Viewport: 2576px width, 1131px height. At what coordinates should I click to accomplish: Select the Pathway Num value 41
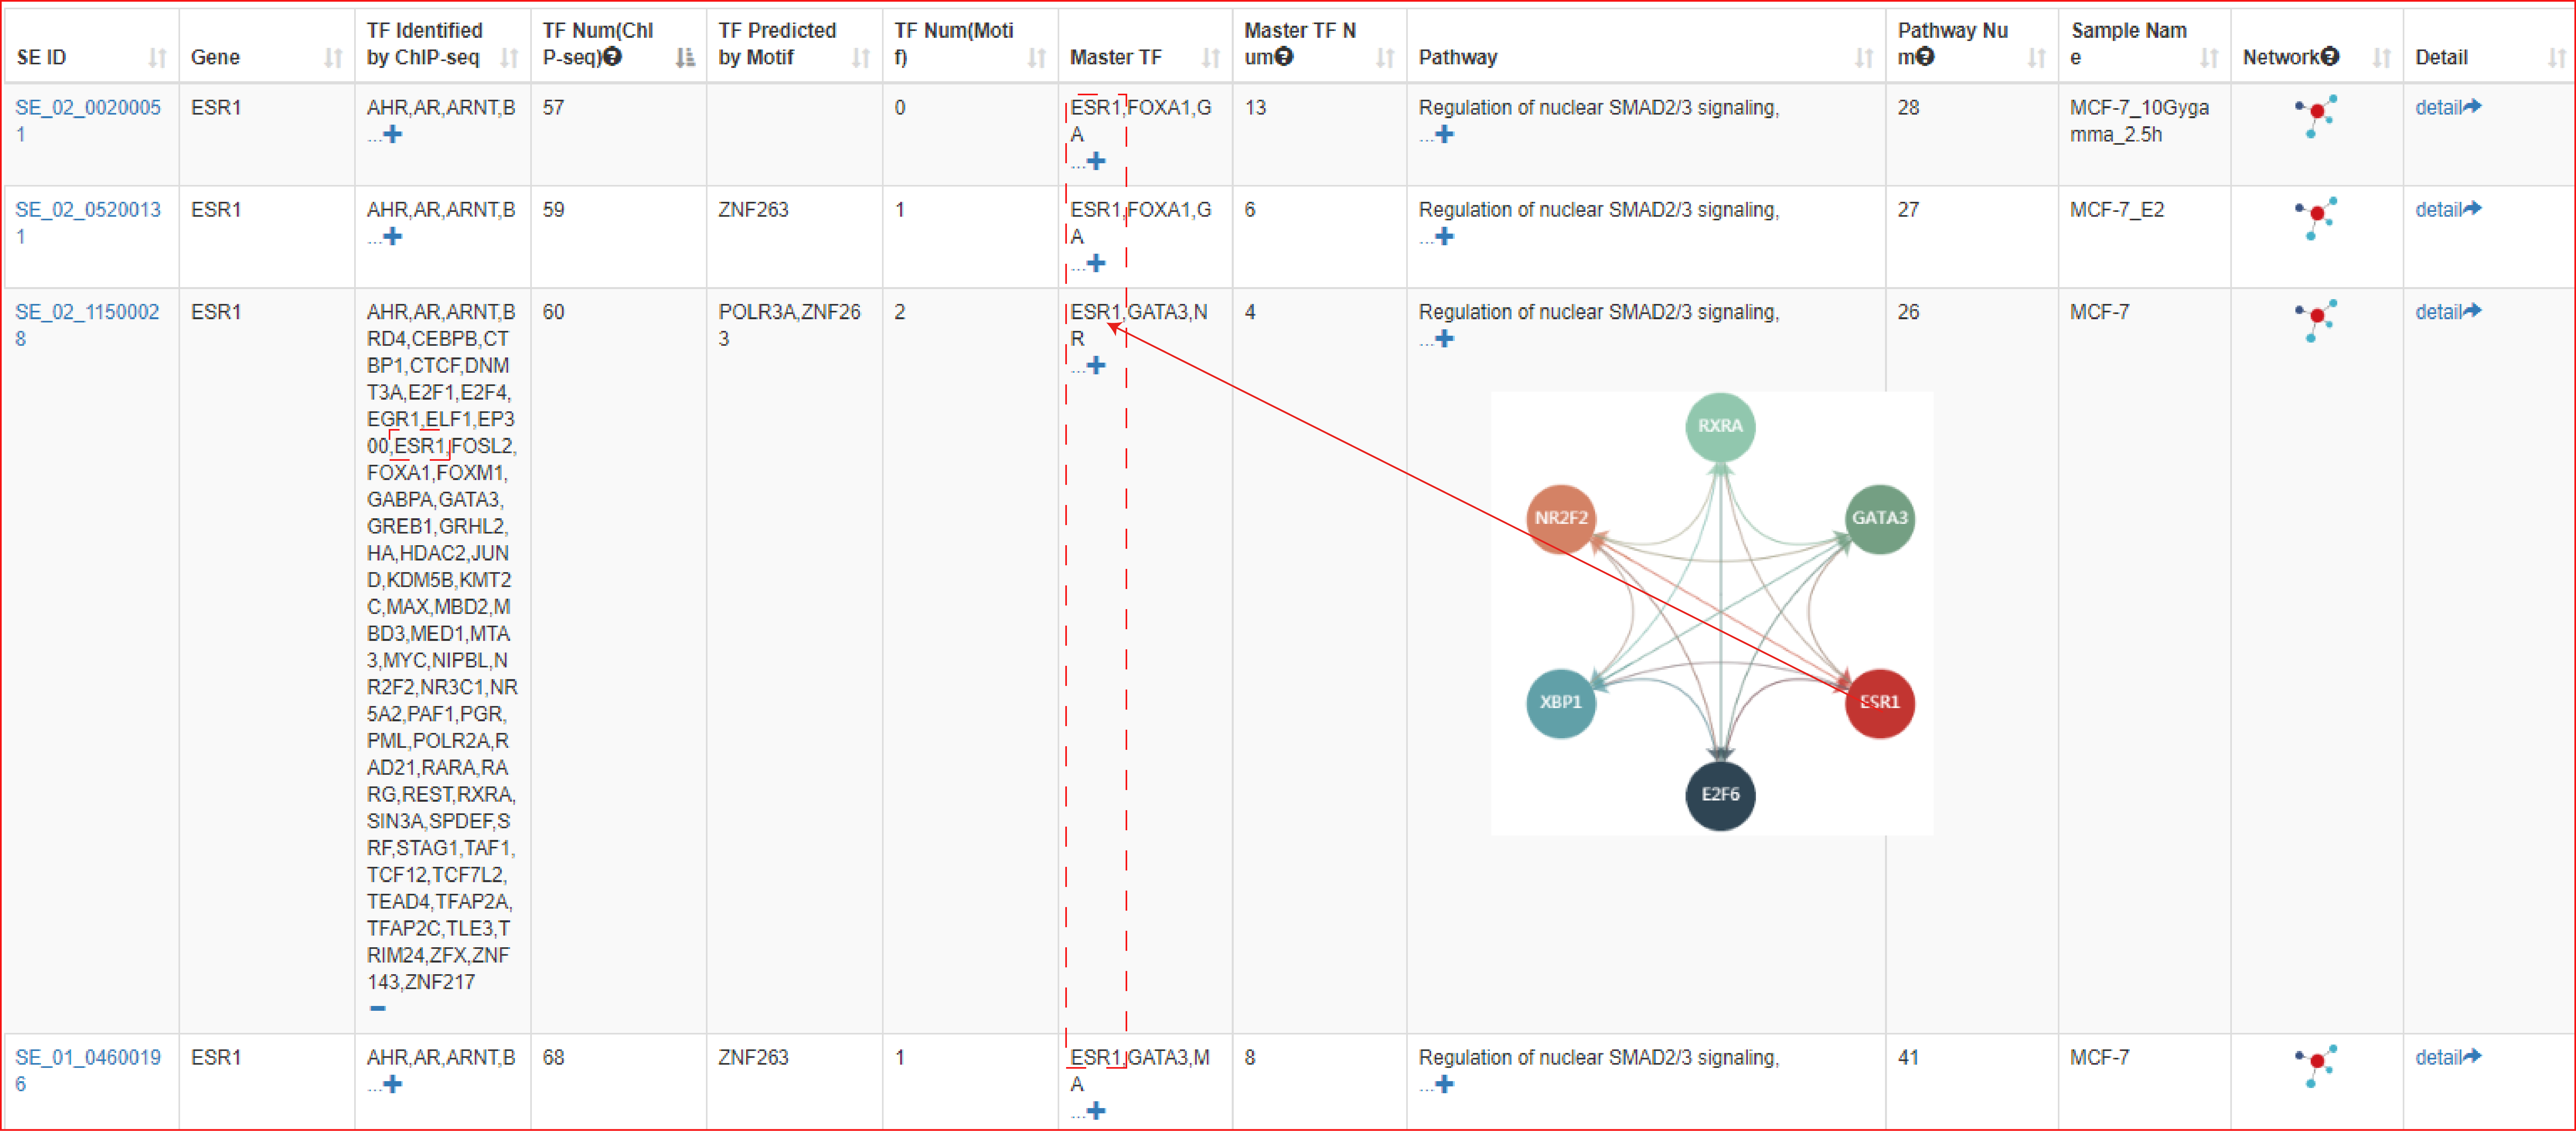(1908, 1057)
